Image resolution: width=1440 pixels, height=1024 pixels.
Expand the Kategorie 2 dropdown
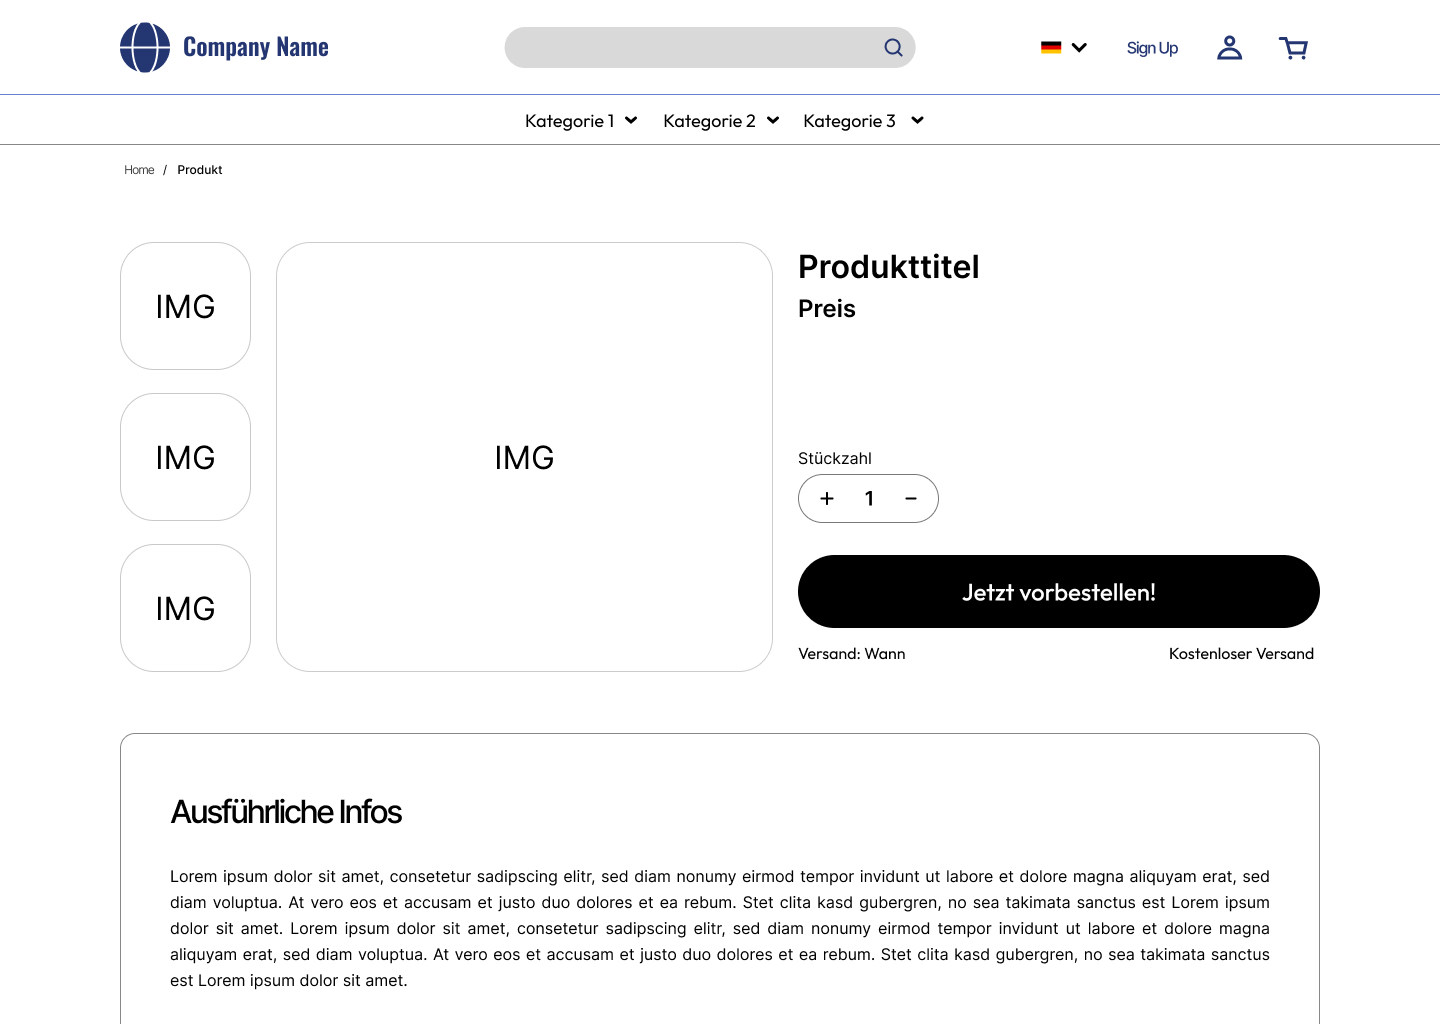pos(721,121)
